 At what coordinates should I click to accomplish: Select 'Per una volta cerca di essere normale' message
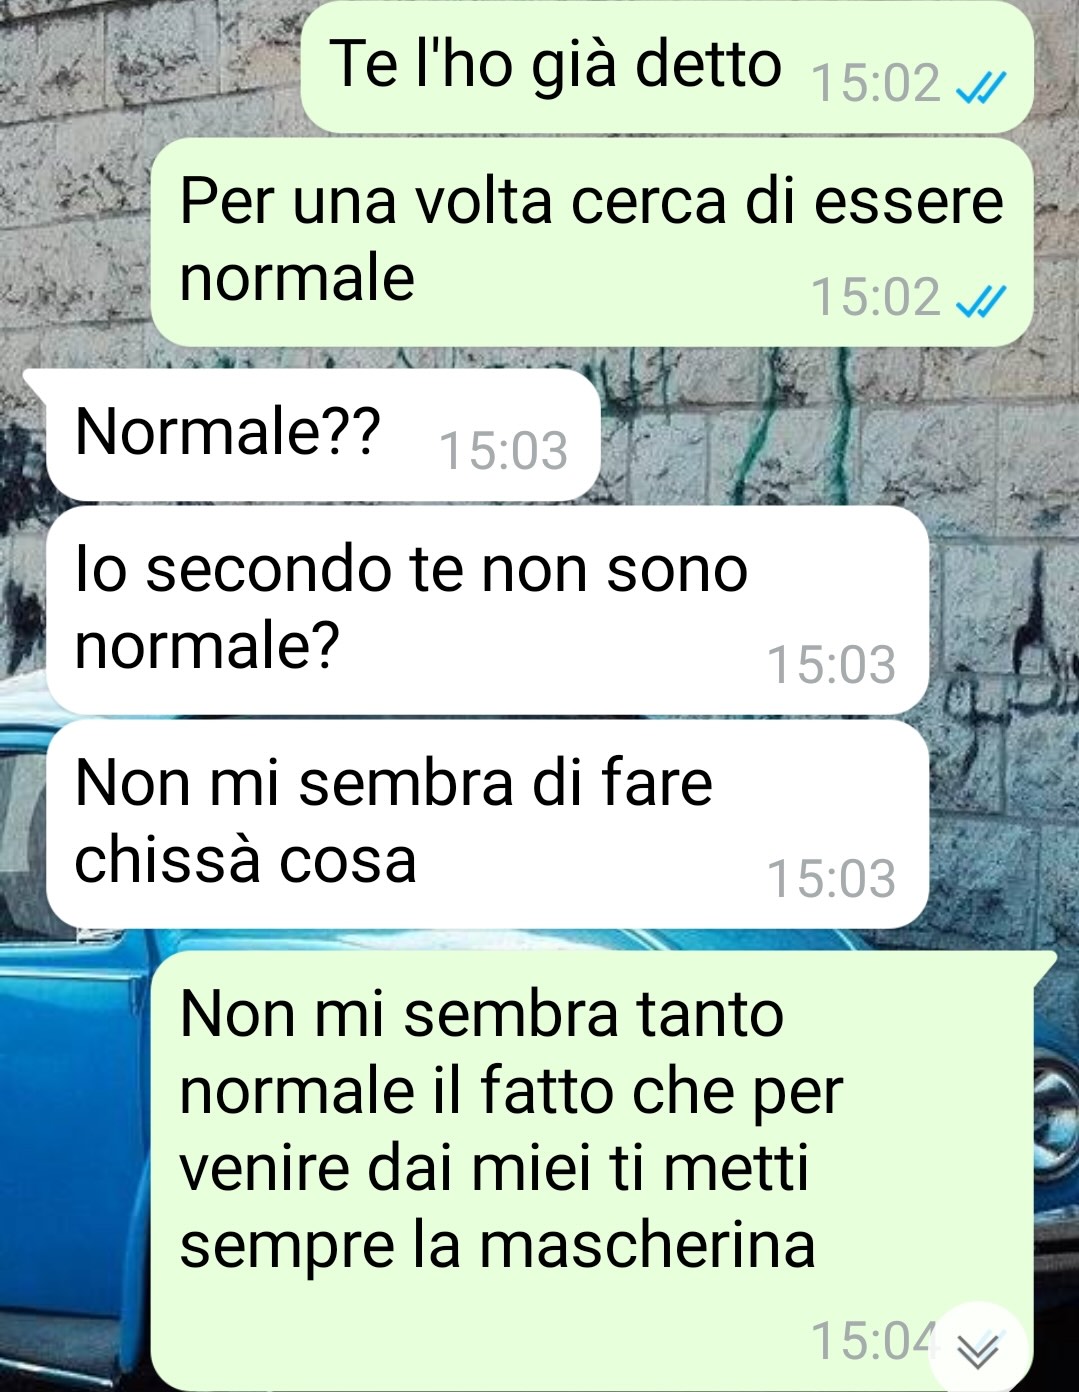pos(592,242)
